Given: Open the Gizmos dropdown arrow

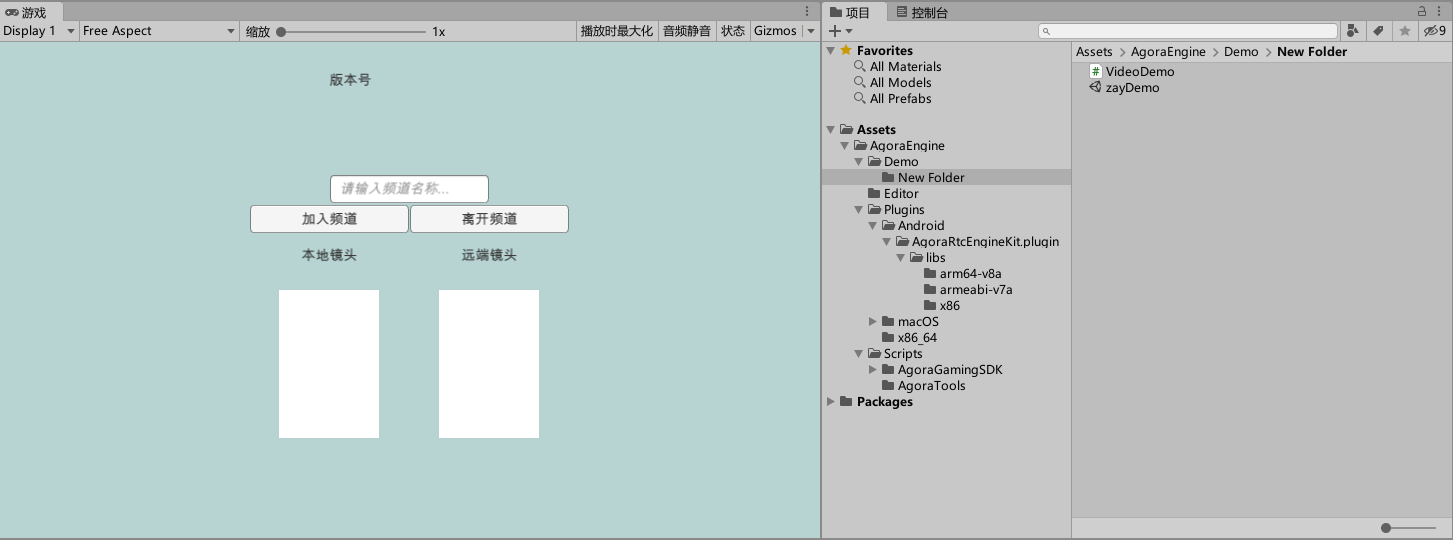Looking at the screenshot, I should point(810,31).
